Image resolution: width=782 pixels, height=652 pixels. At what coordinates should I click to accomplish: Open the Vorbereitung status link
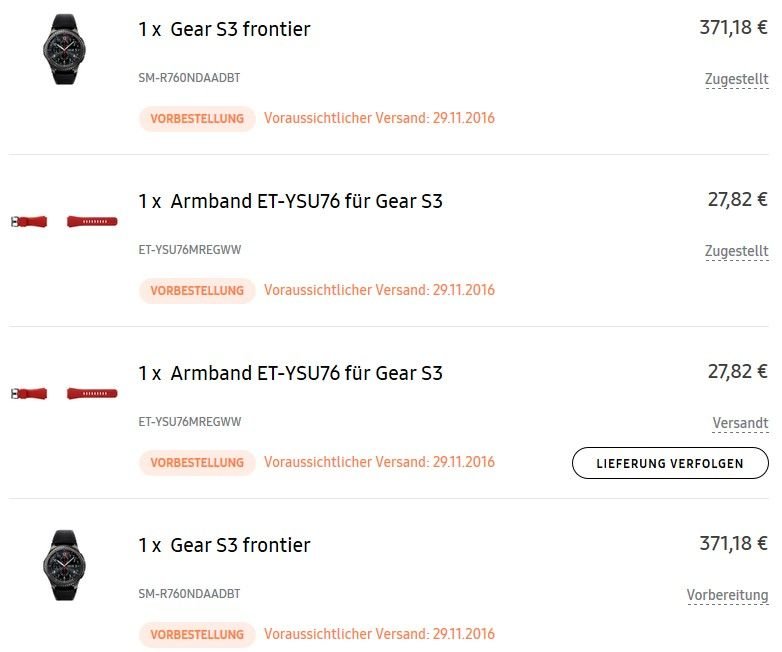pyautogui.click(x=727, y=595)
